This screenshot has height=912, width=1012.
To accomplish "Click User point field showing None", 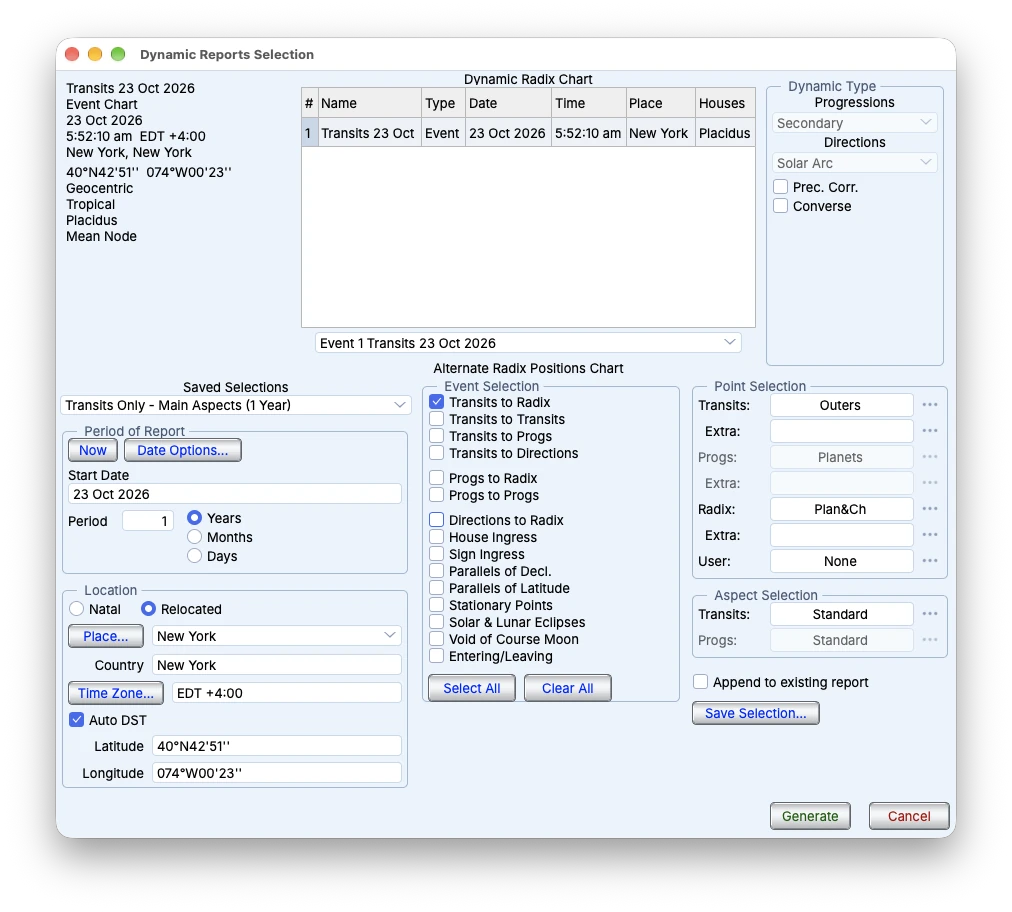I will (x=841, y=561).
